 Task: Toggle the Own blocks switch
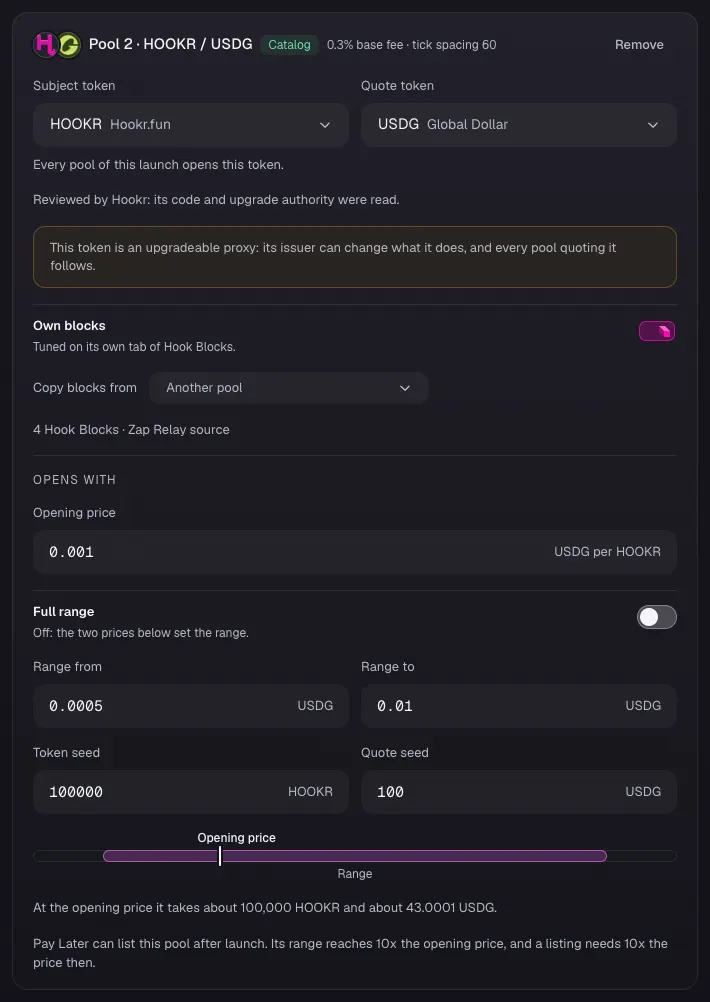pyautogui.click(x=657, y=331)
